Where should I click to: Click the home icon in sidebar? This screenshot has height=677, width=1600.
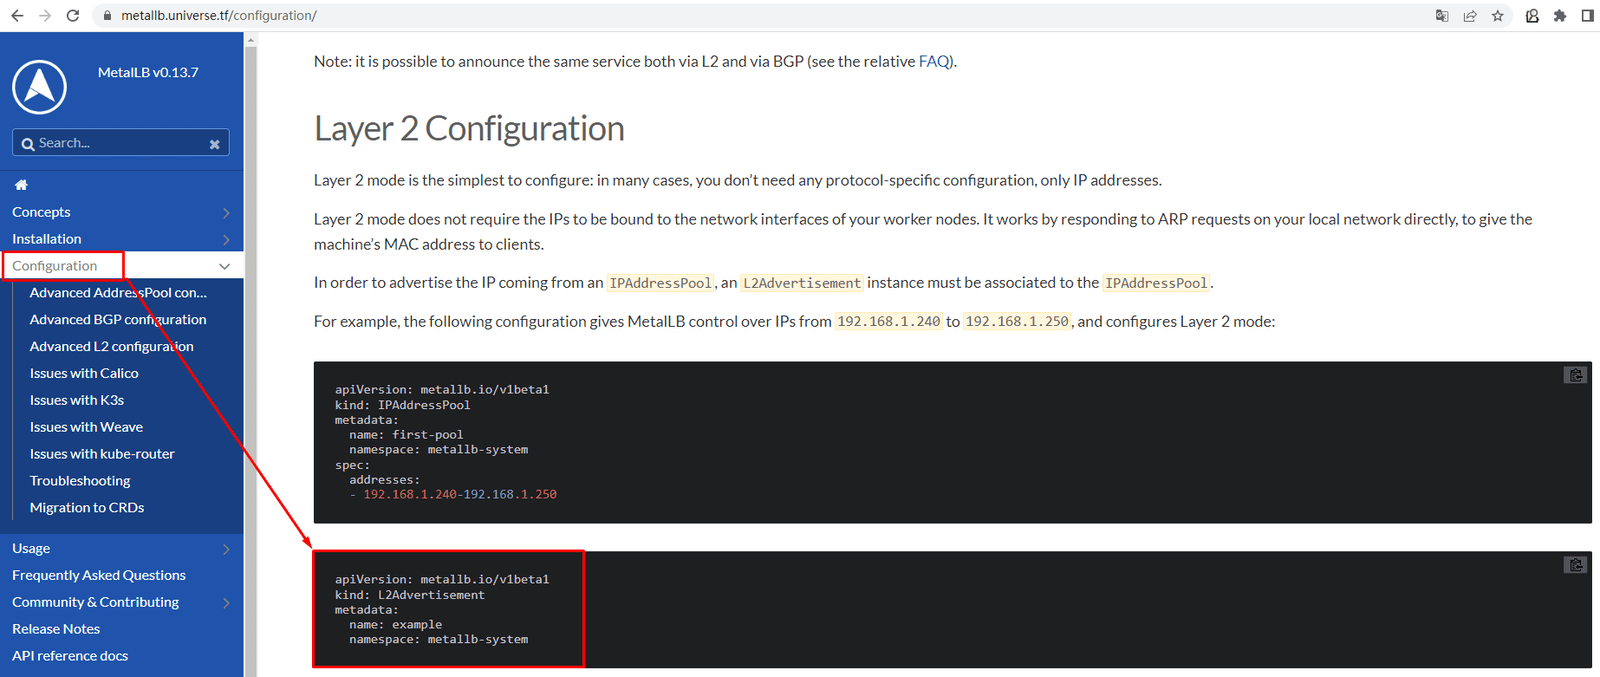[21, 185]
